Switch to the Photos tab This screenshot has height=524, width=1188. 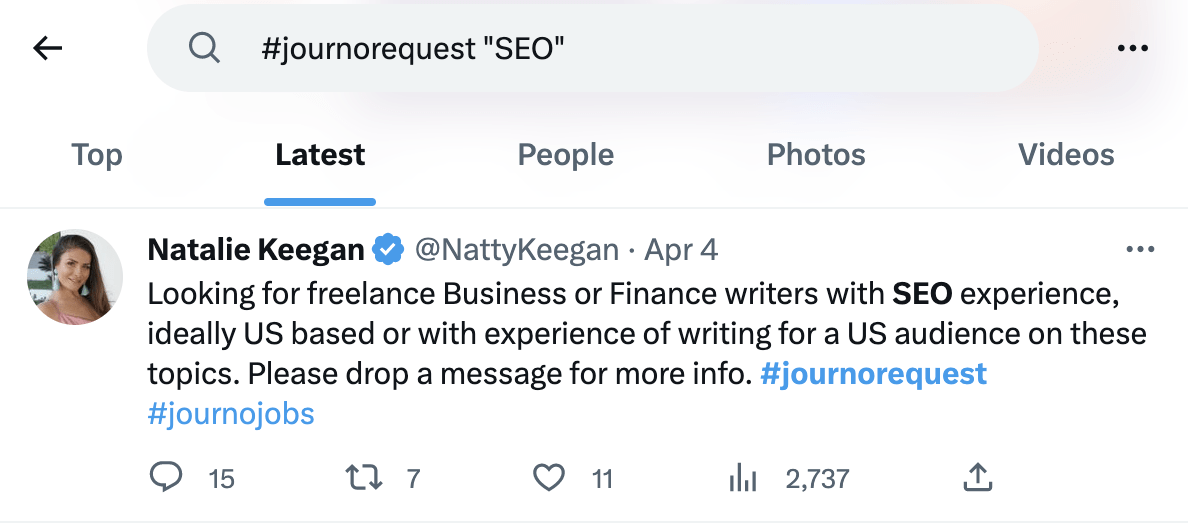click(x=816, y=155)
